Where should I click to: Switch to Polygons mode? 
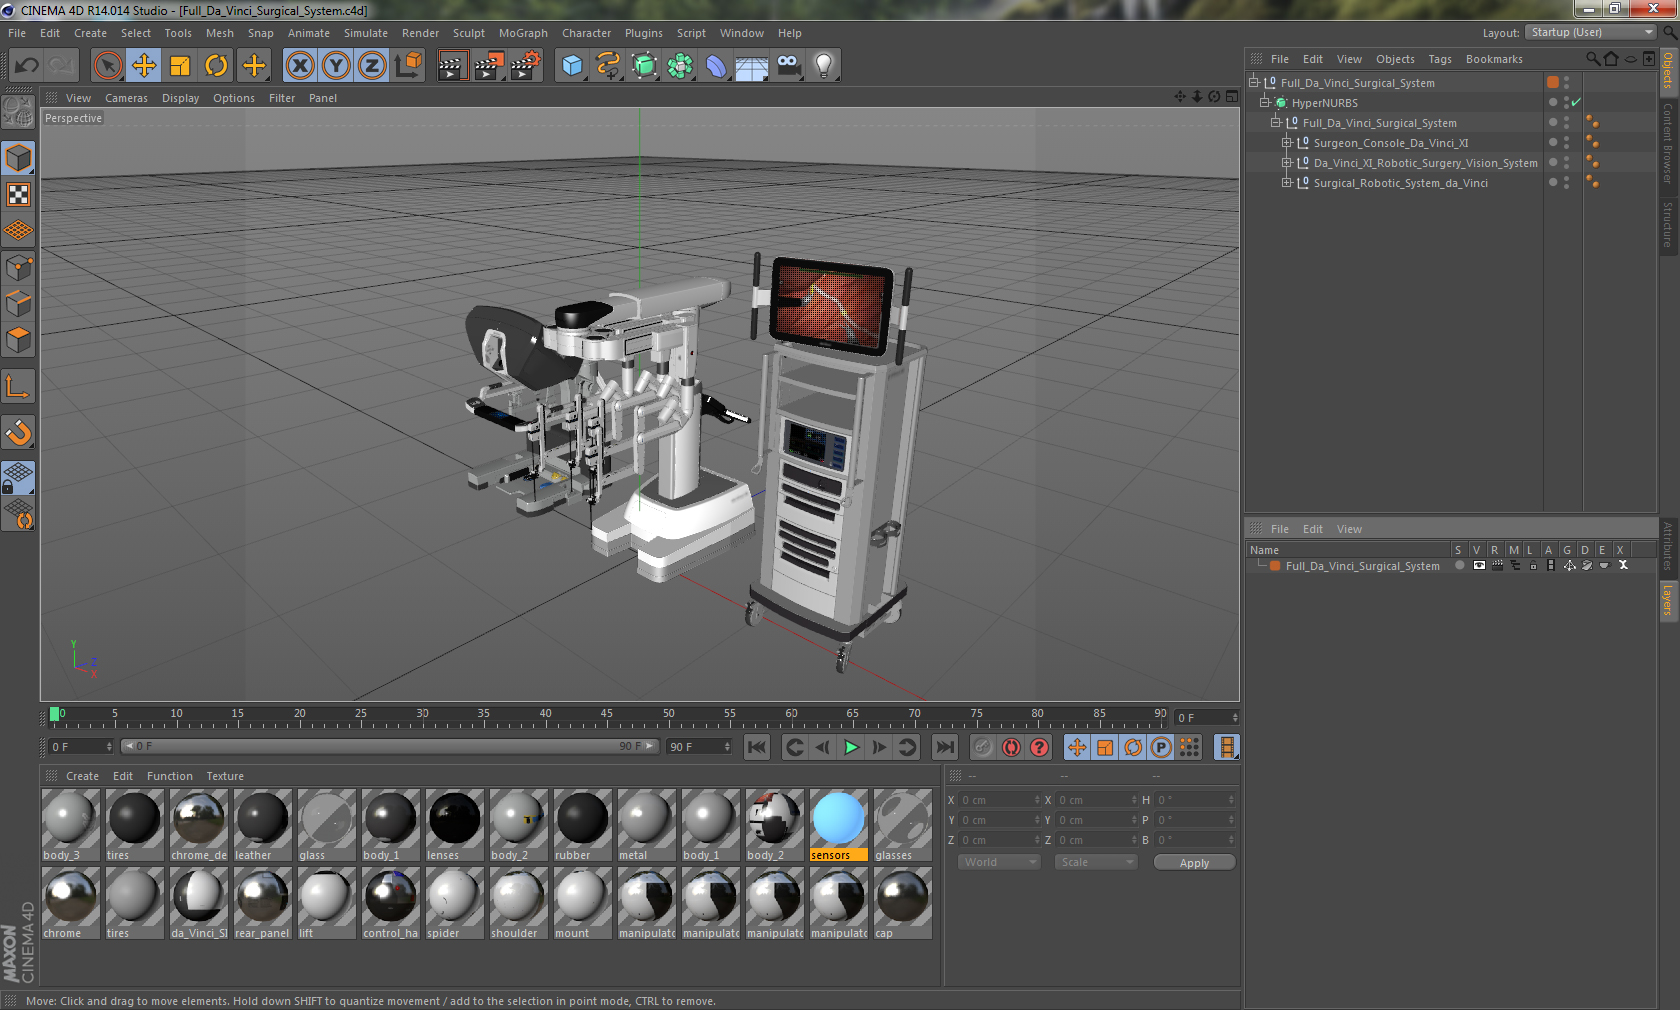coord(18,340)
